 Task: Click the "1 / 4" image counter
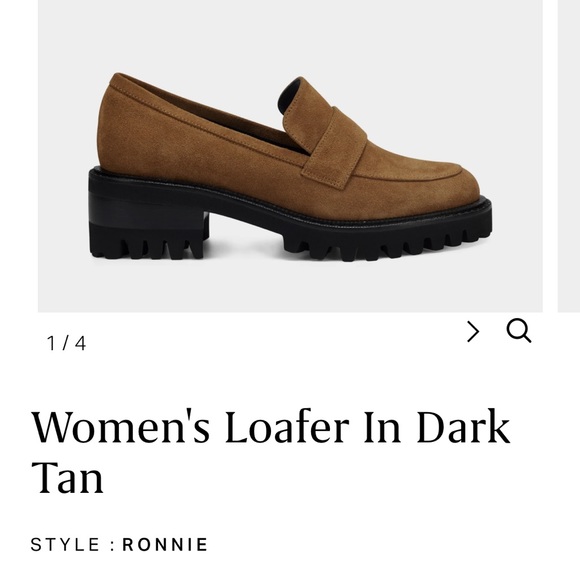67,343
